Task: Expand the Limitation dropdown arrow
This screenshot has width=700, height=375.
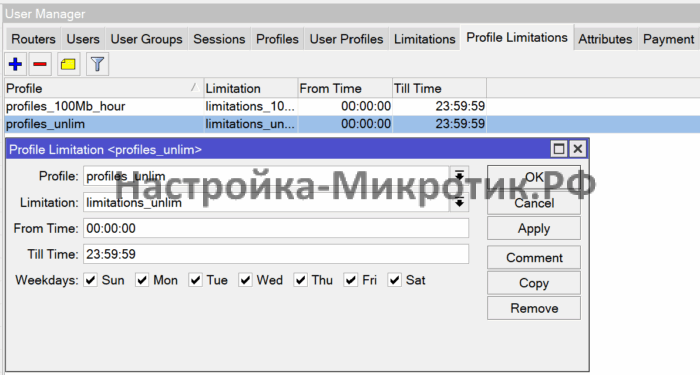Action: coord(459,203)
